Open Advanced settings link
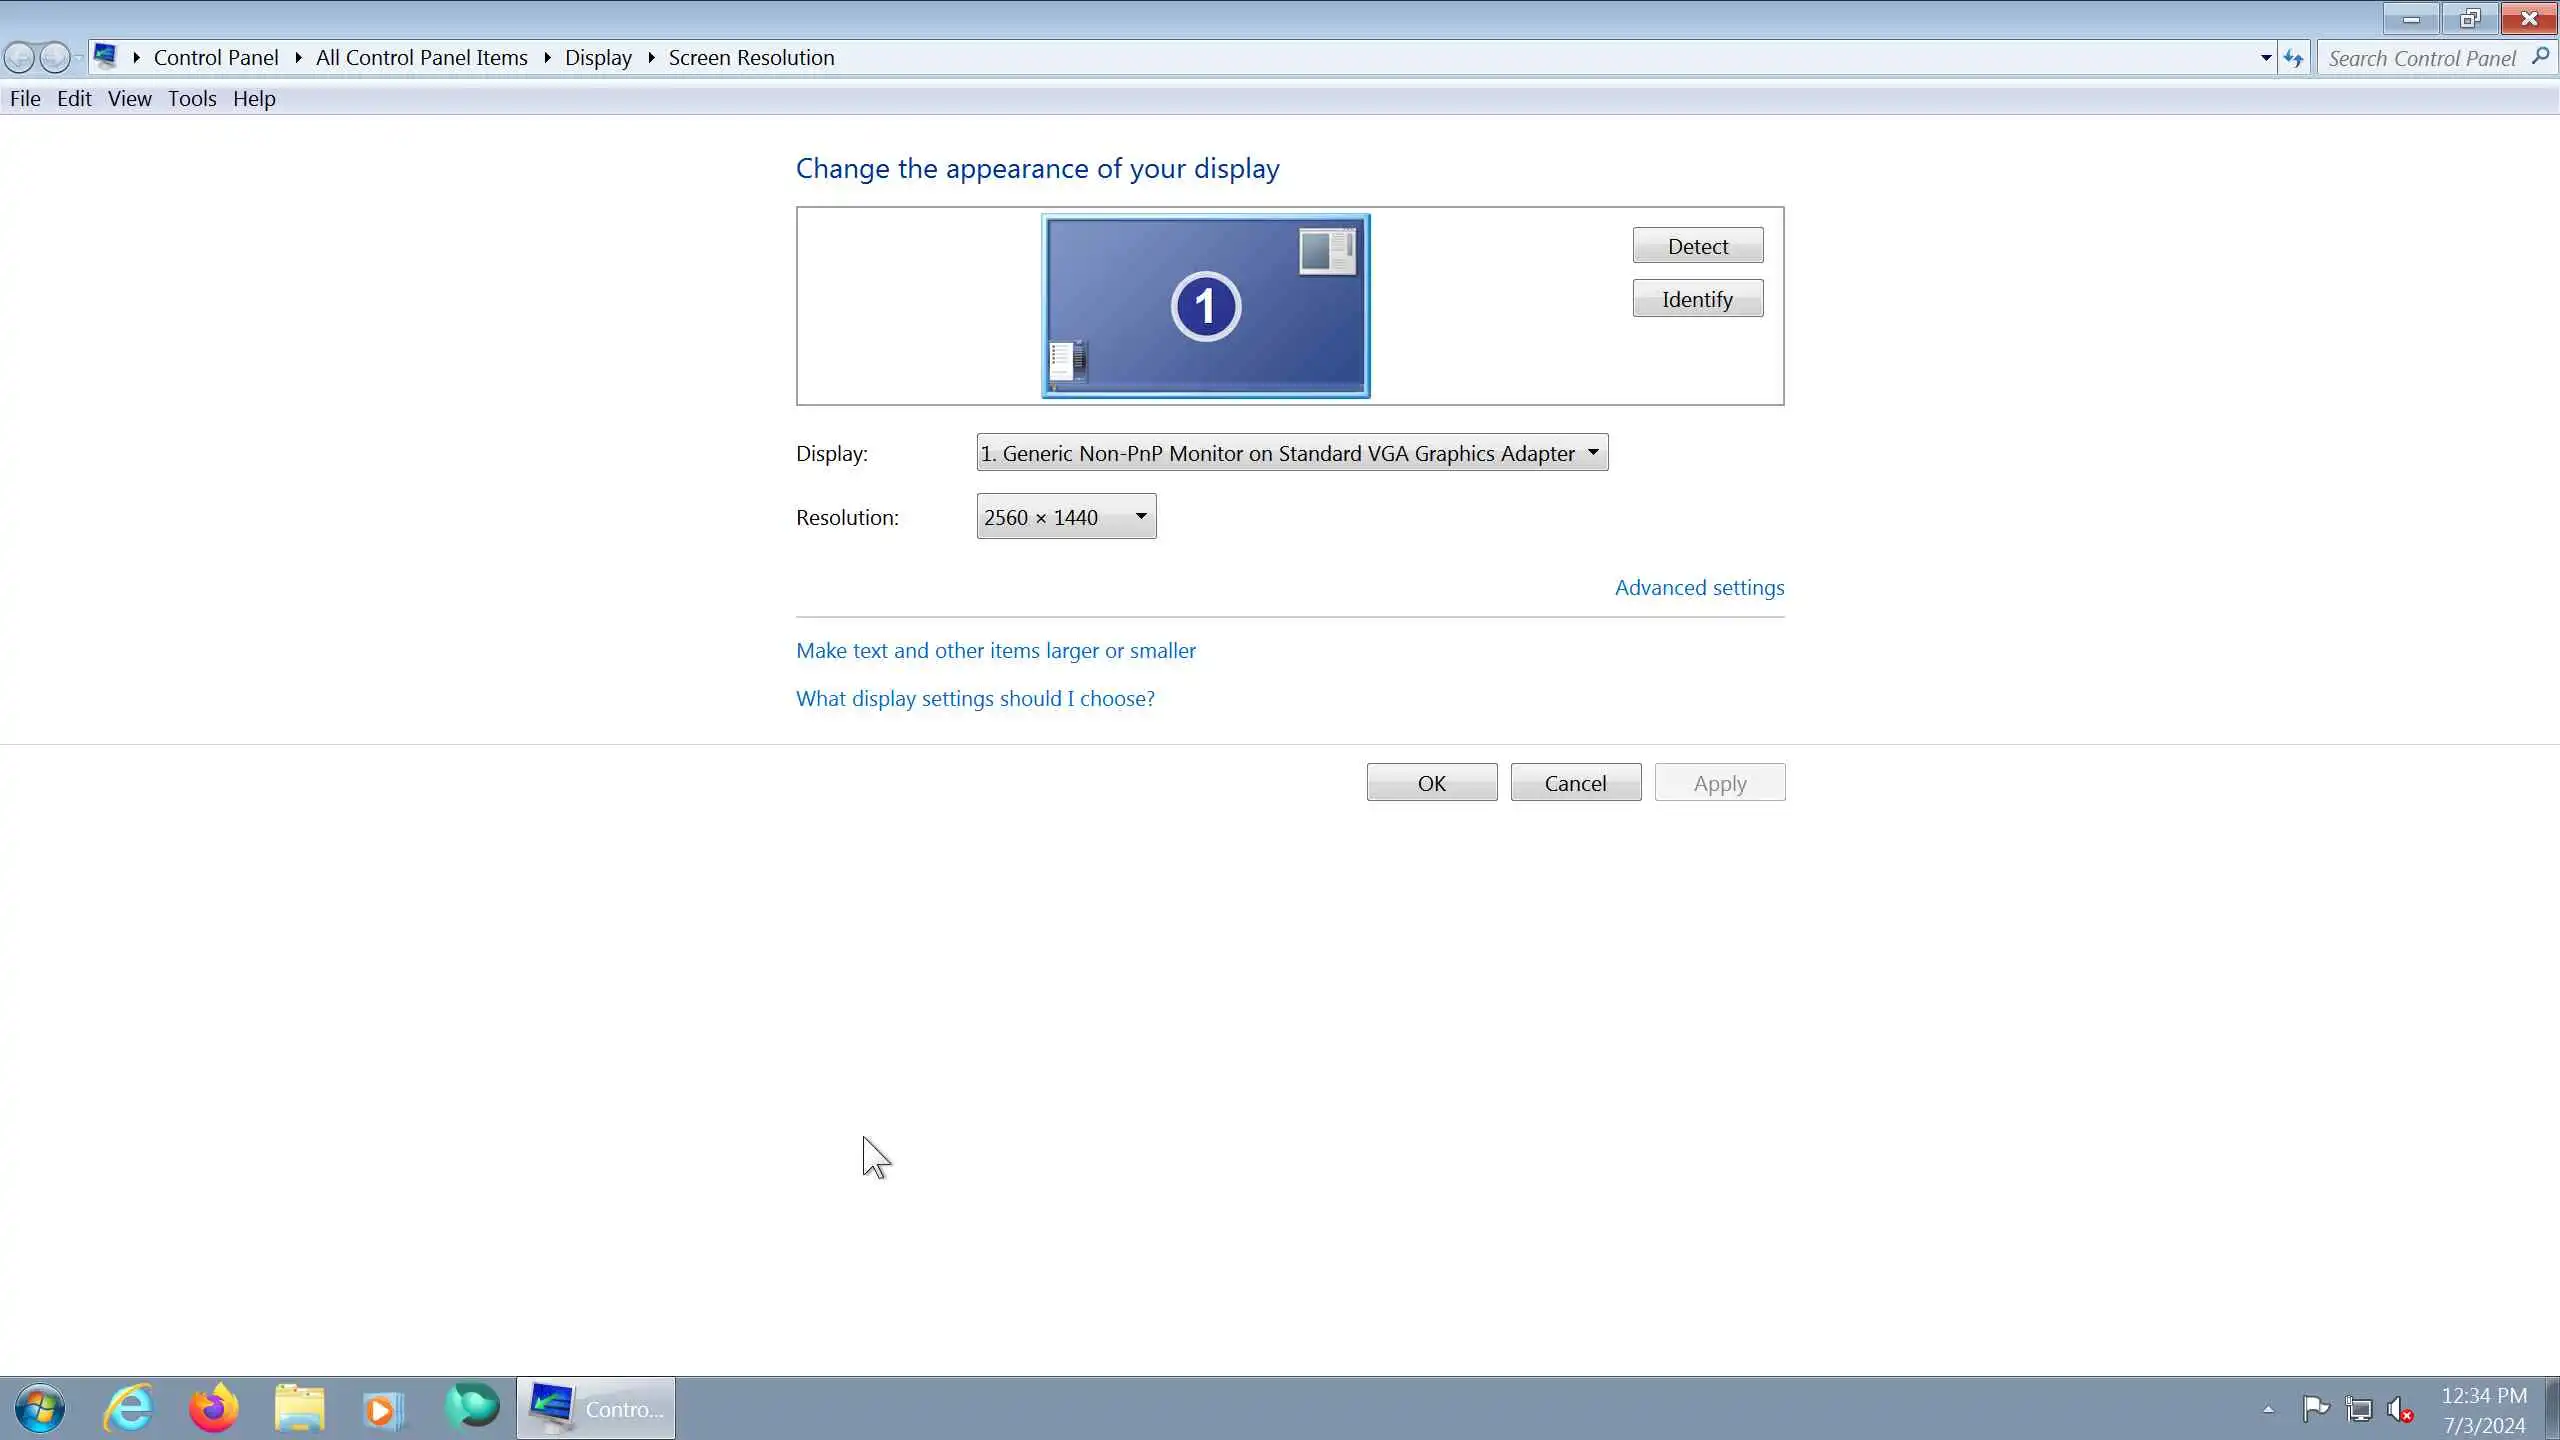 pyautogui.click(x=1699, y=588)
